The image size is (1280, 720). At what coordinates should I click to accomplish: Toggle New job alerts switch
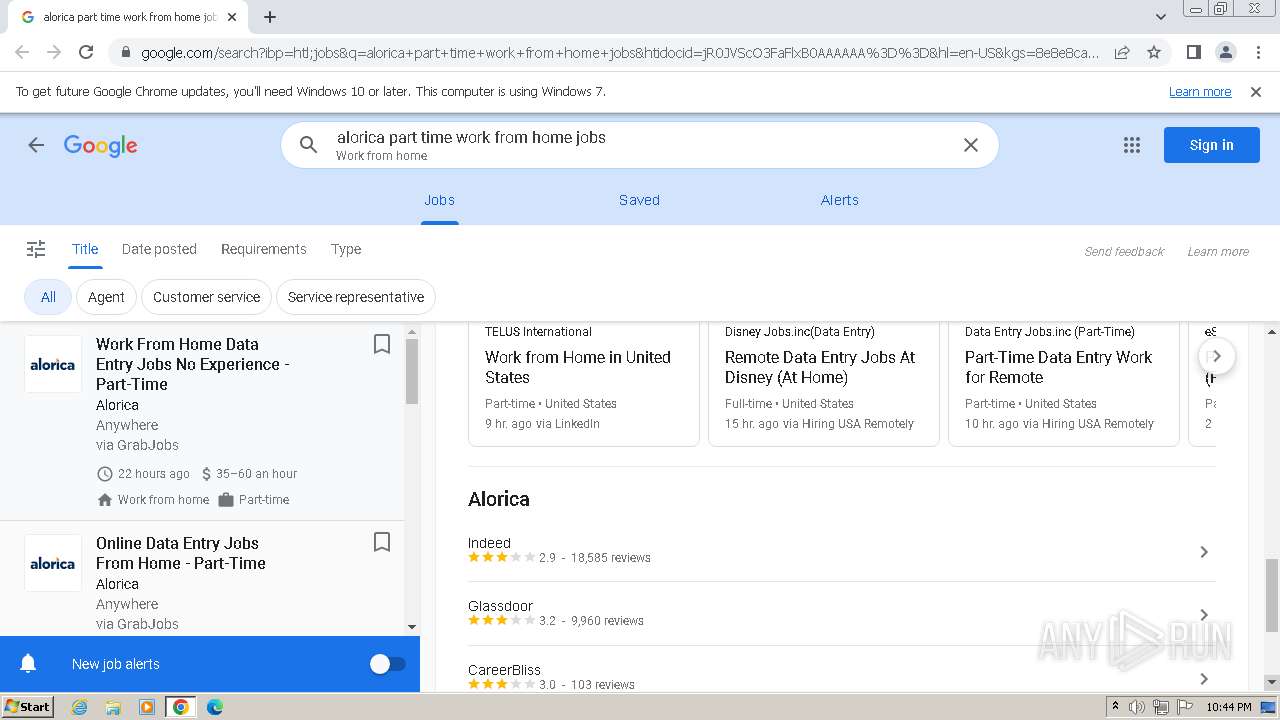point(387,664)
